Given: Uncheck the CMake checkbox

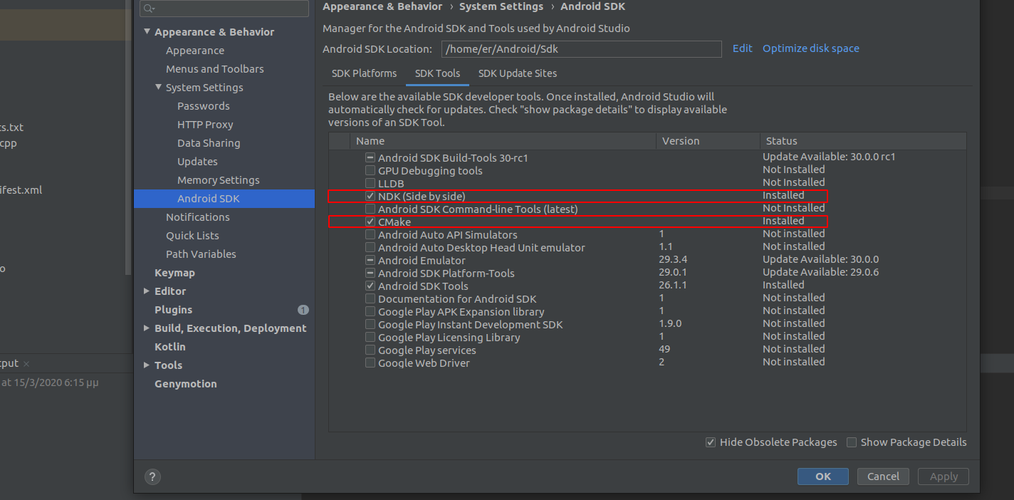Looking at the screenshot, I should coord(370,222).
